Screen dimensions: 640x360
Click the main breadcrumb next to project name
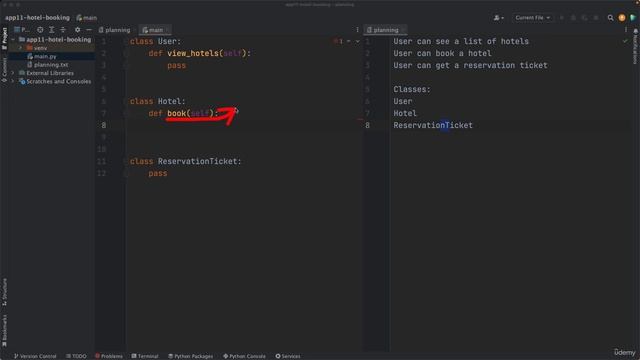click(x=87, y=18)
